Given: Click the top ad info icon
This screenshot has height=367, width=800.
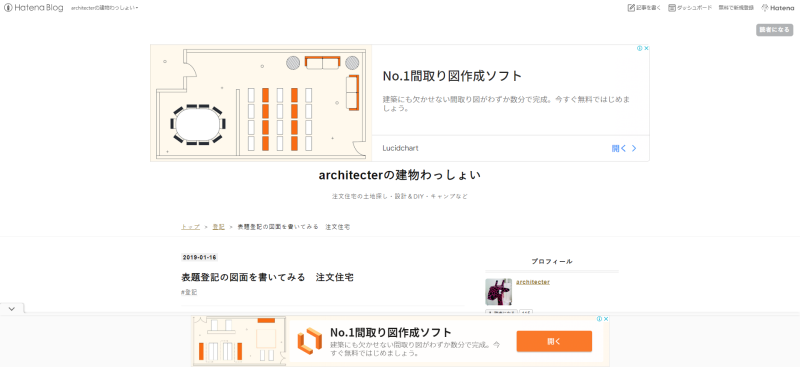Looking at the screenshot, I should coord(639,48).
